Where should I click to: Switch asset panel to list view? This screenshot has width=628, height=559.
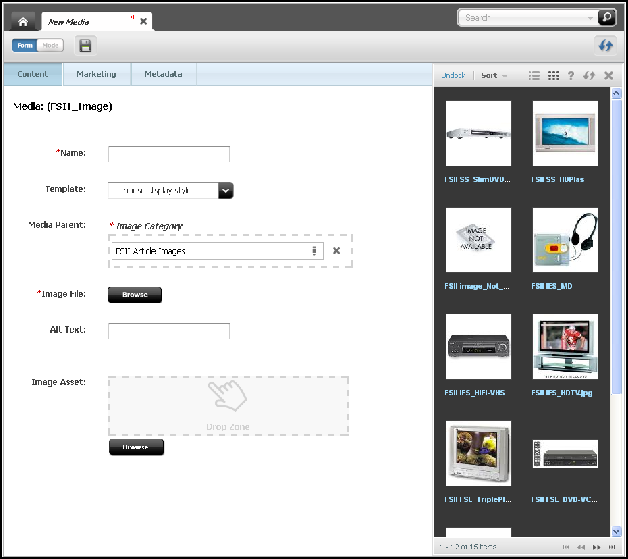534,75
